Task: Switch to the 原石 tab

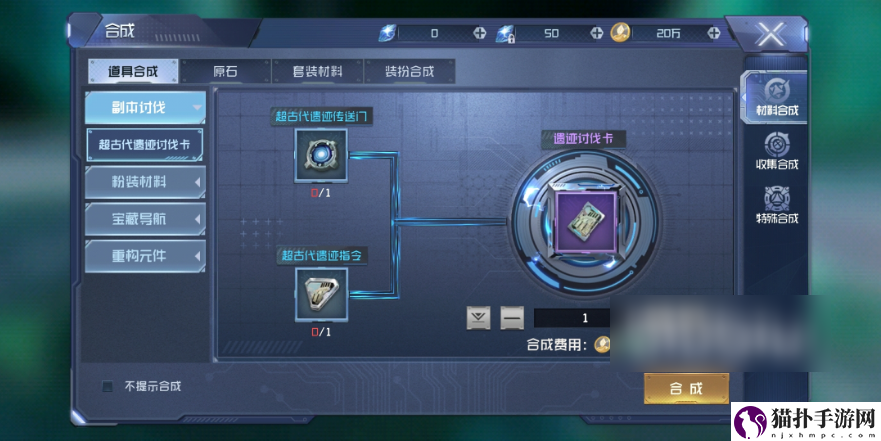Action: (225, 71)
